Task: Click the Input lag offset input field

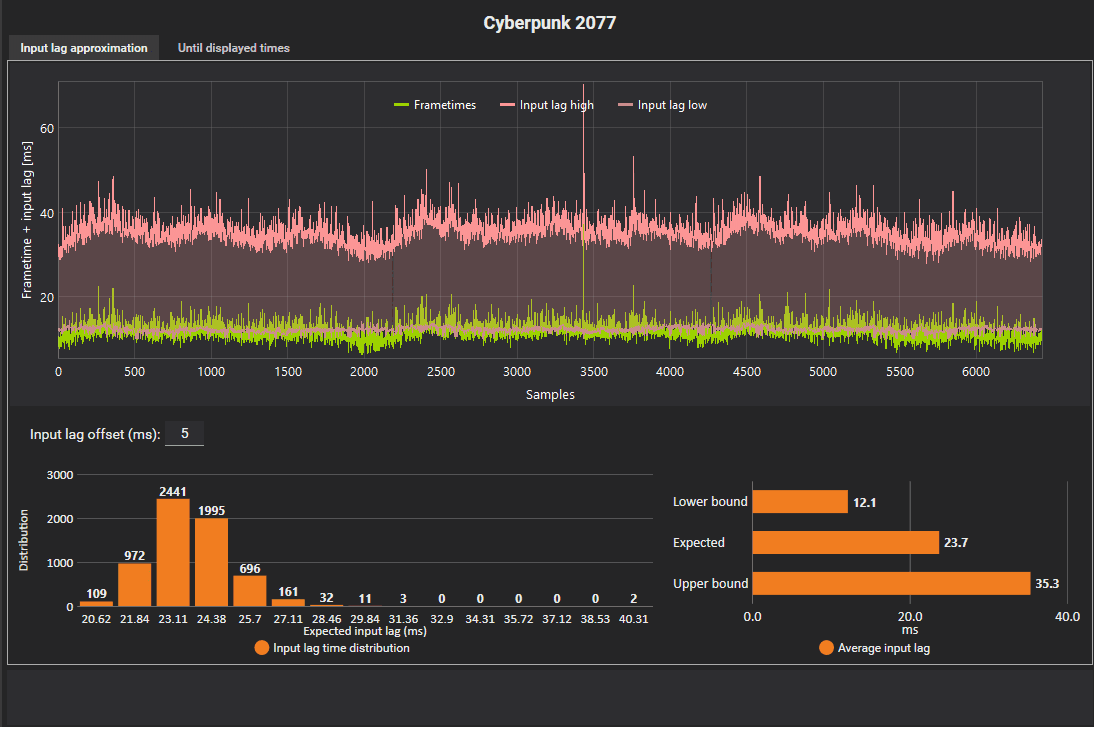Action: click(184, 433)
